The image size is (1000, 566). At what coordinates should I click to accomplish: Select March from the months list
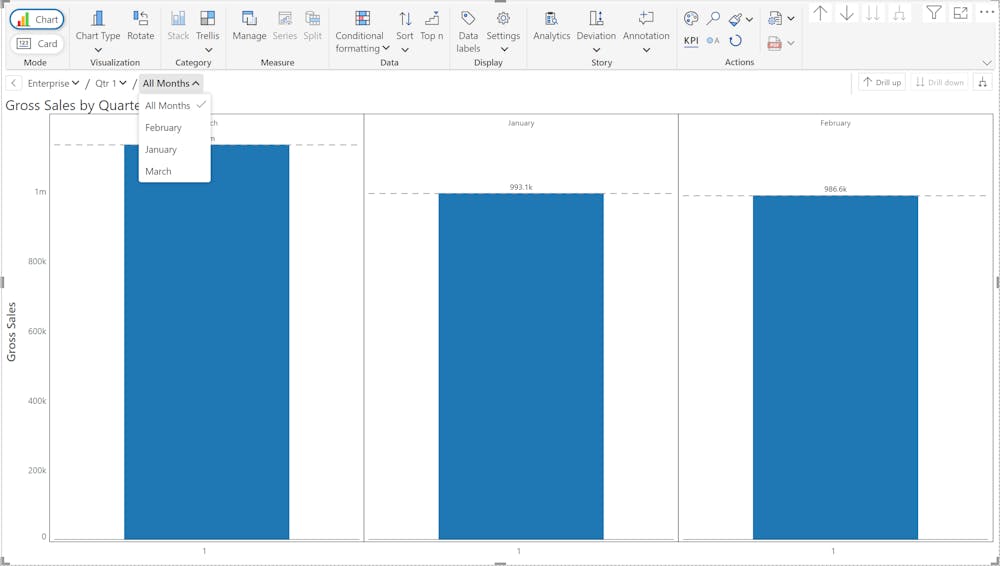(x=158, y=171)
